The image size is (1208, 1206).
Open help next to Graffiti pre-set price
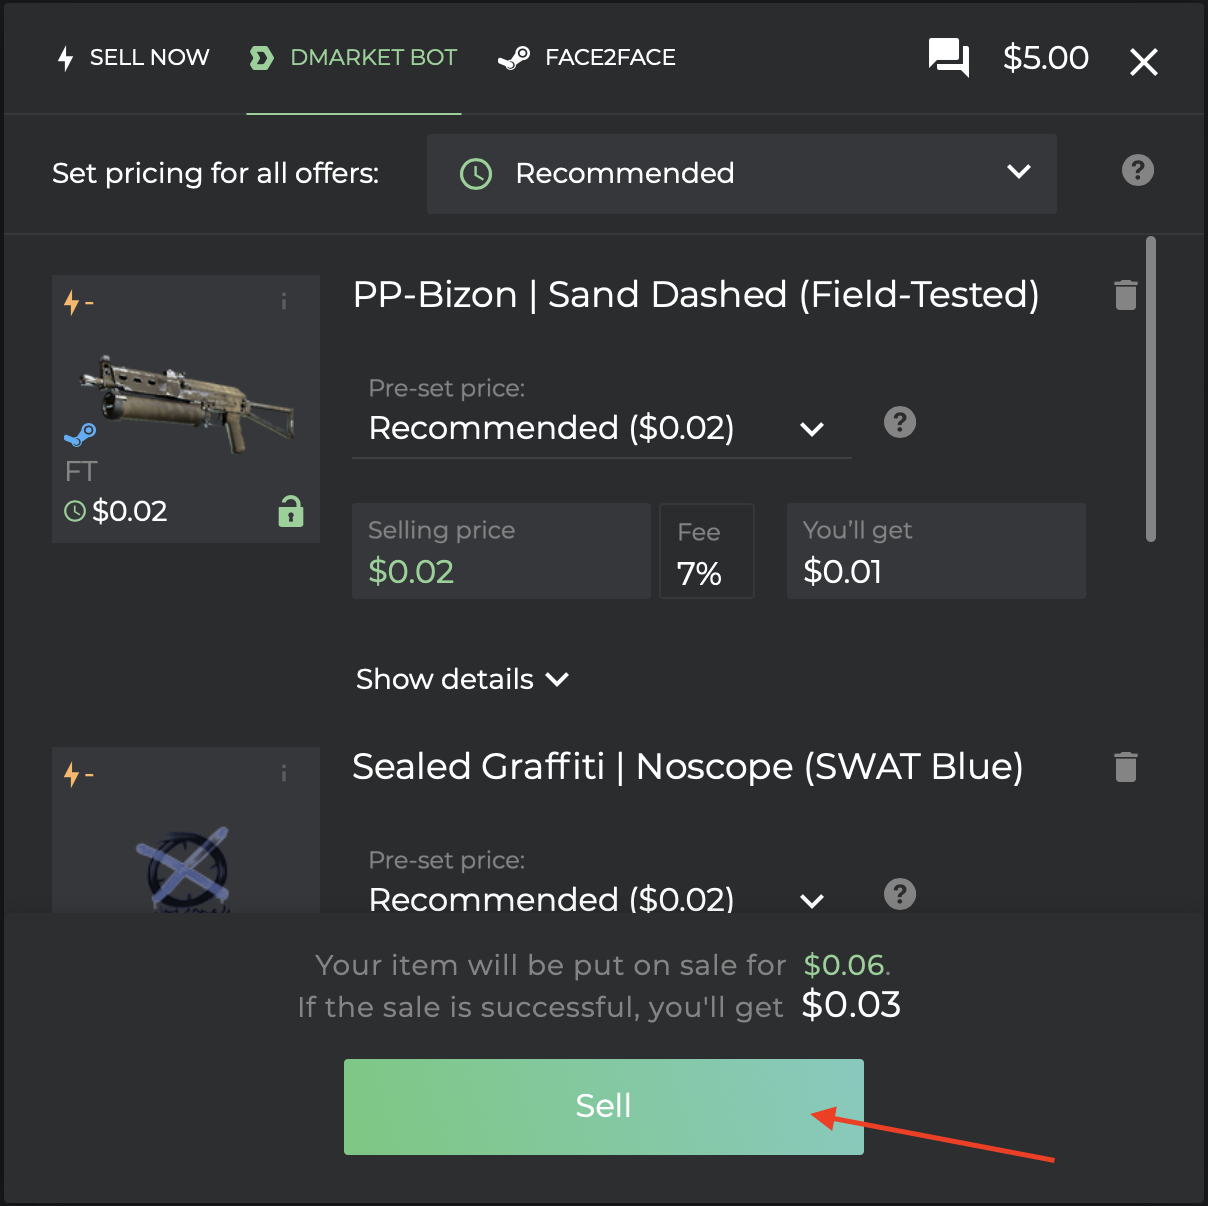point(900,894)
